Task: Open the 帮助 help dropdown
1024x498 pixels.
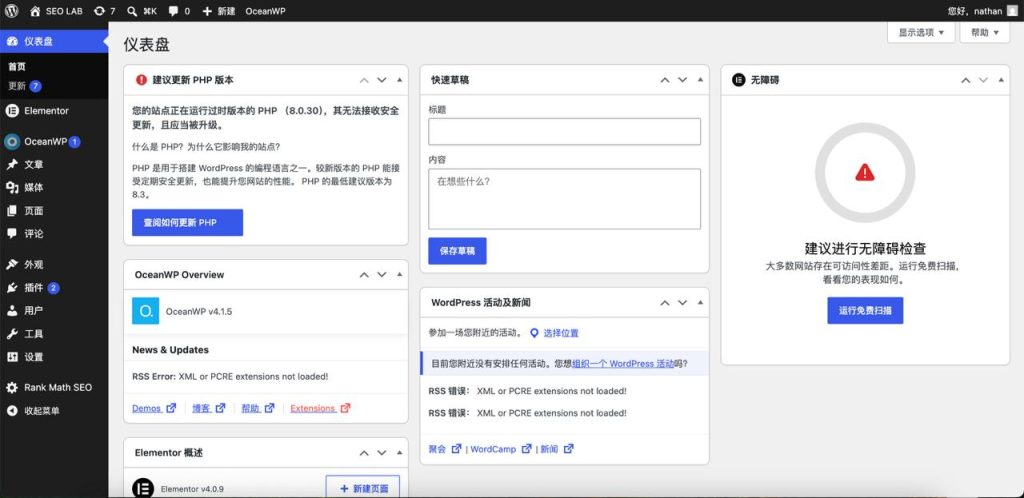Action: 985,33
